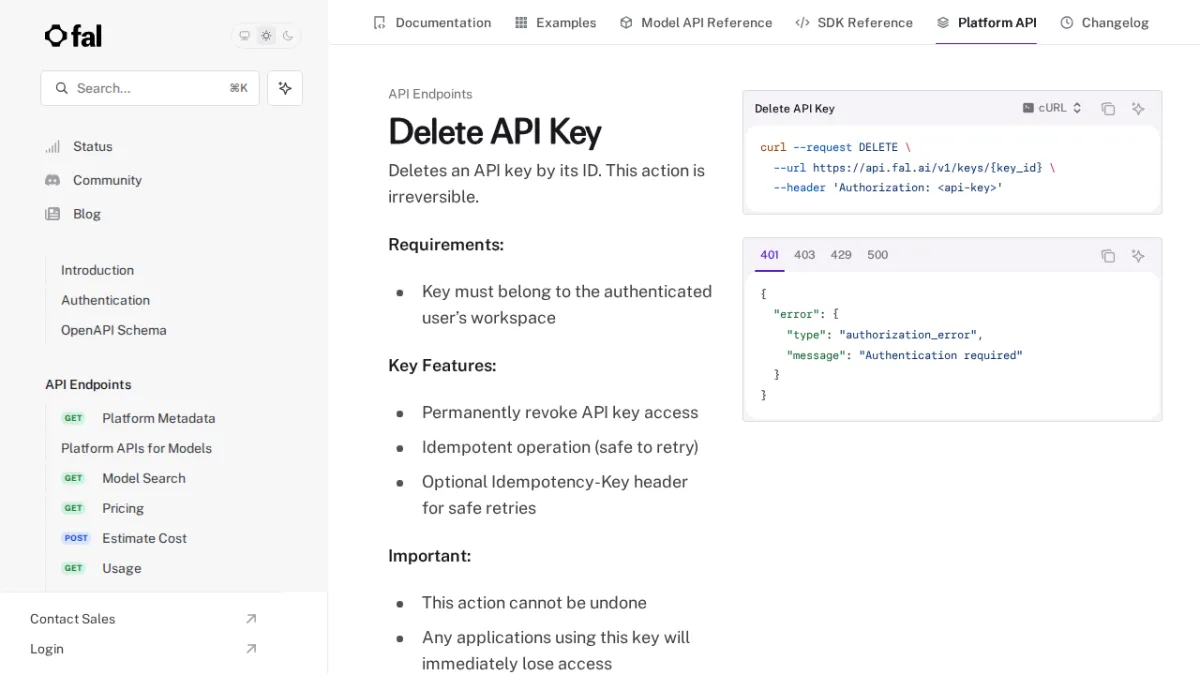Click the "Important:" subheading
The height and width of the screenshot is (675, 1200).
pos(429,555)
